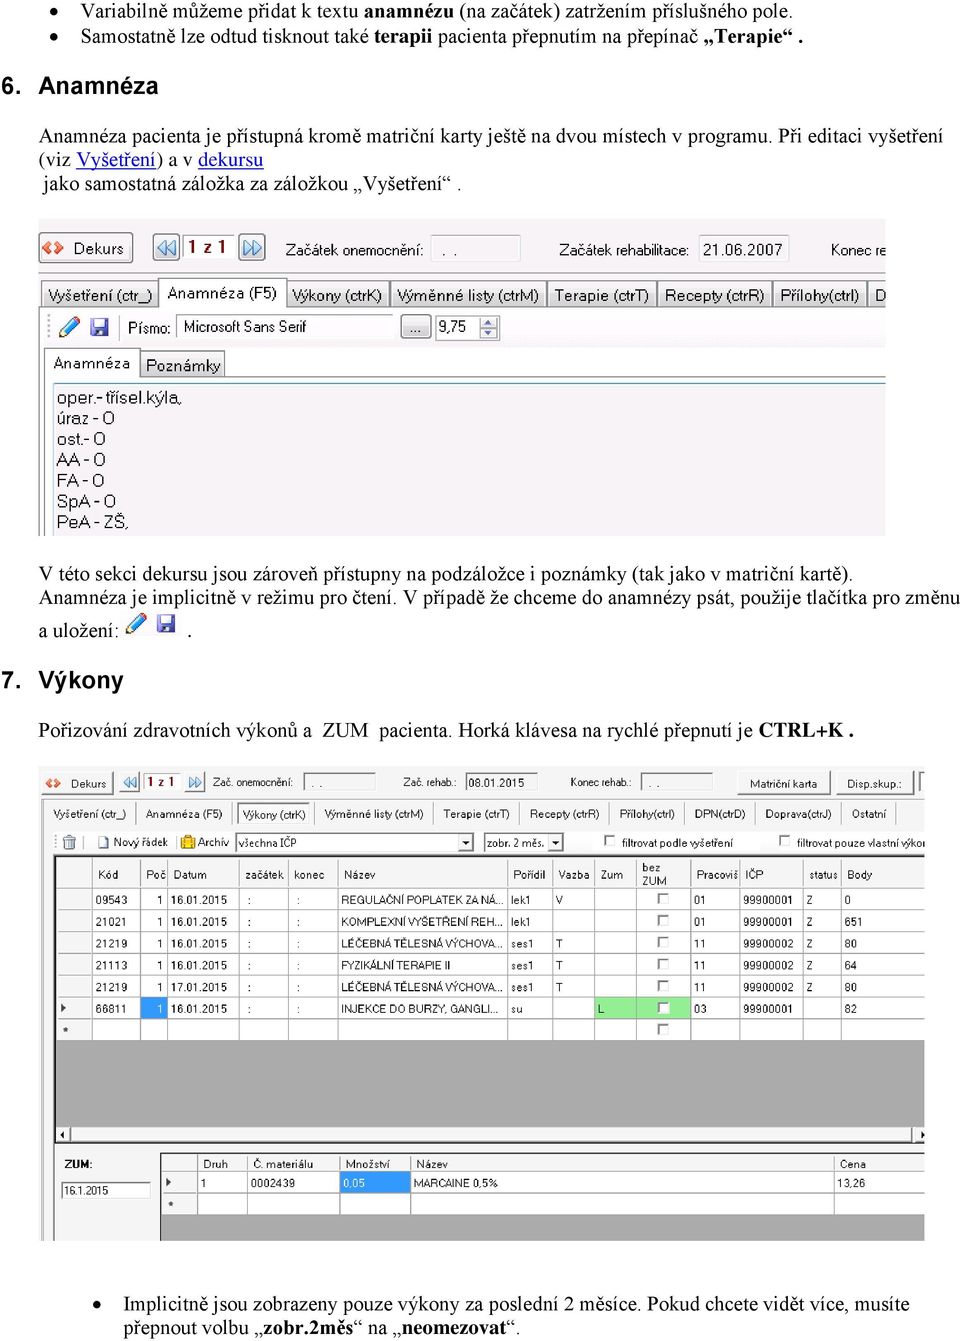Click the floppy save icon beside Písmo label

click(99, 327)
